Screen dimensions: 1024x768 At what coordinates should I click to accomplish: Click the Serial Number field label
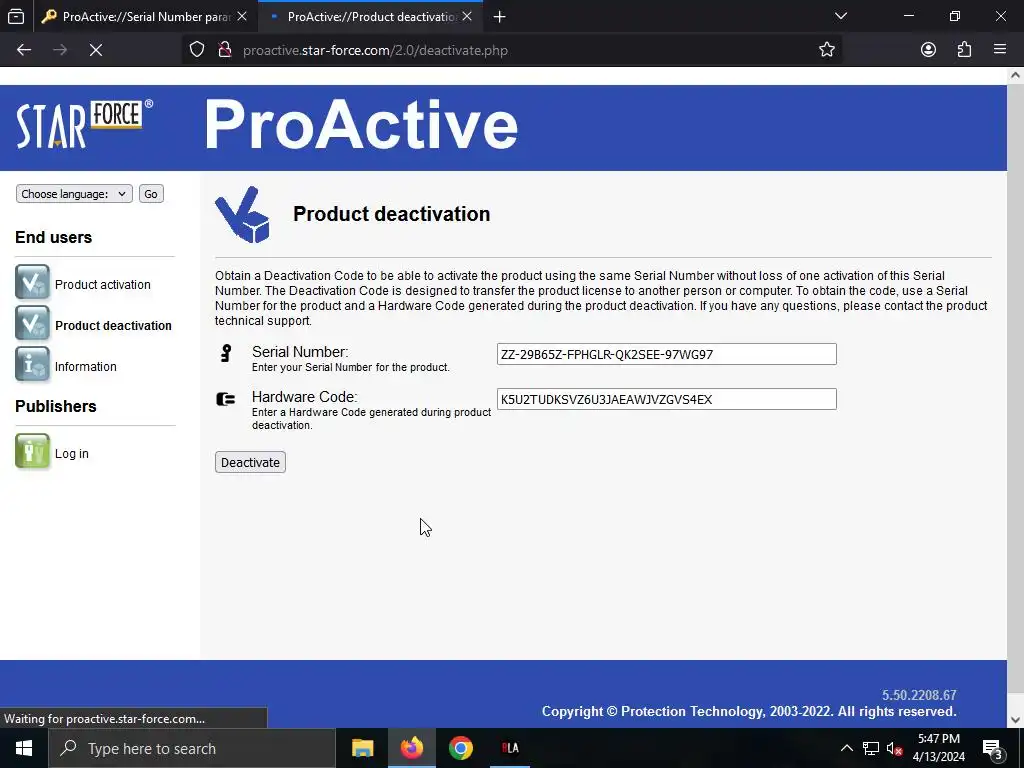click(300, 352)
